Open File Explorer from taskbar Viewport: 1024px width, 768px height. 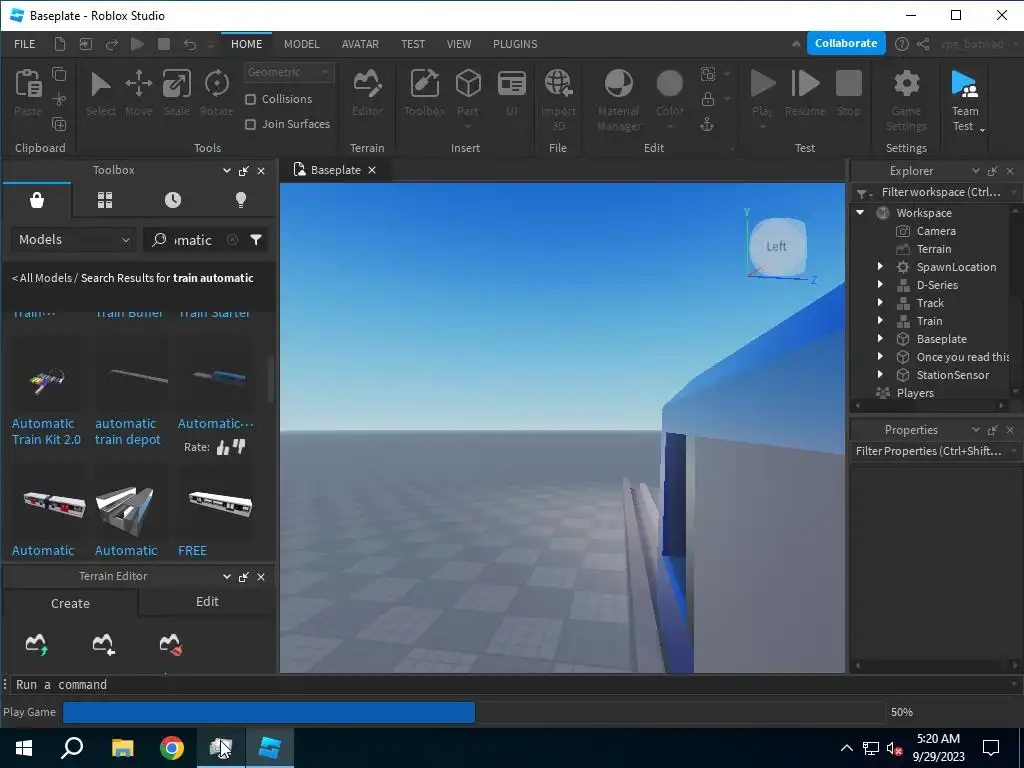coord(122,748)
